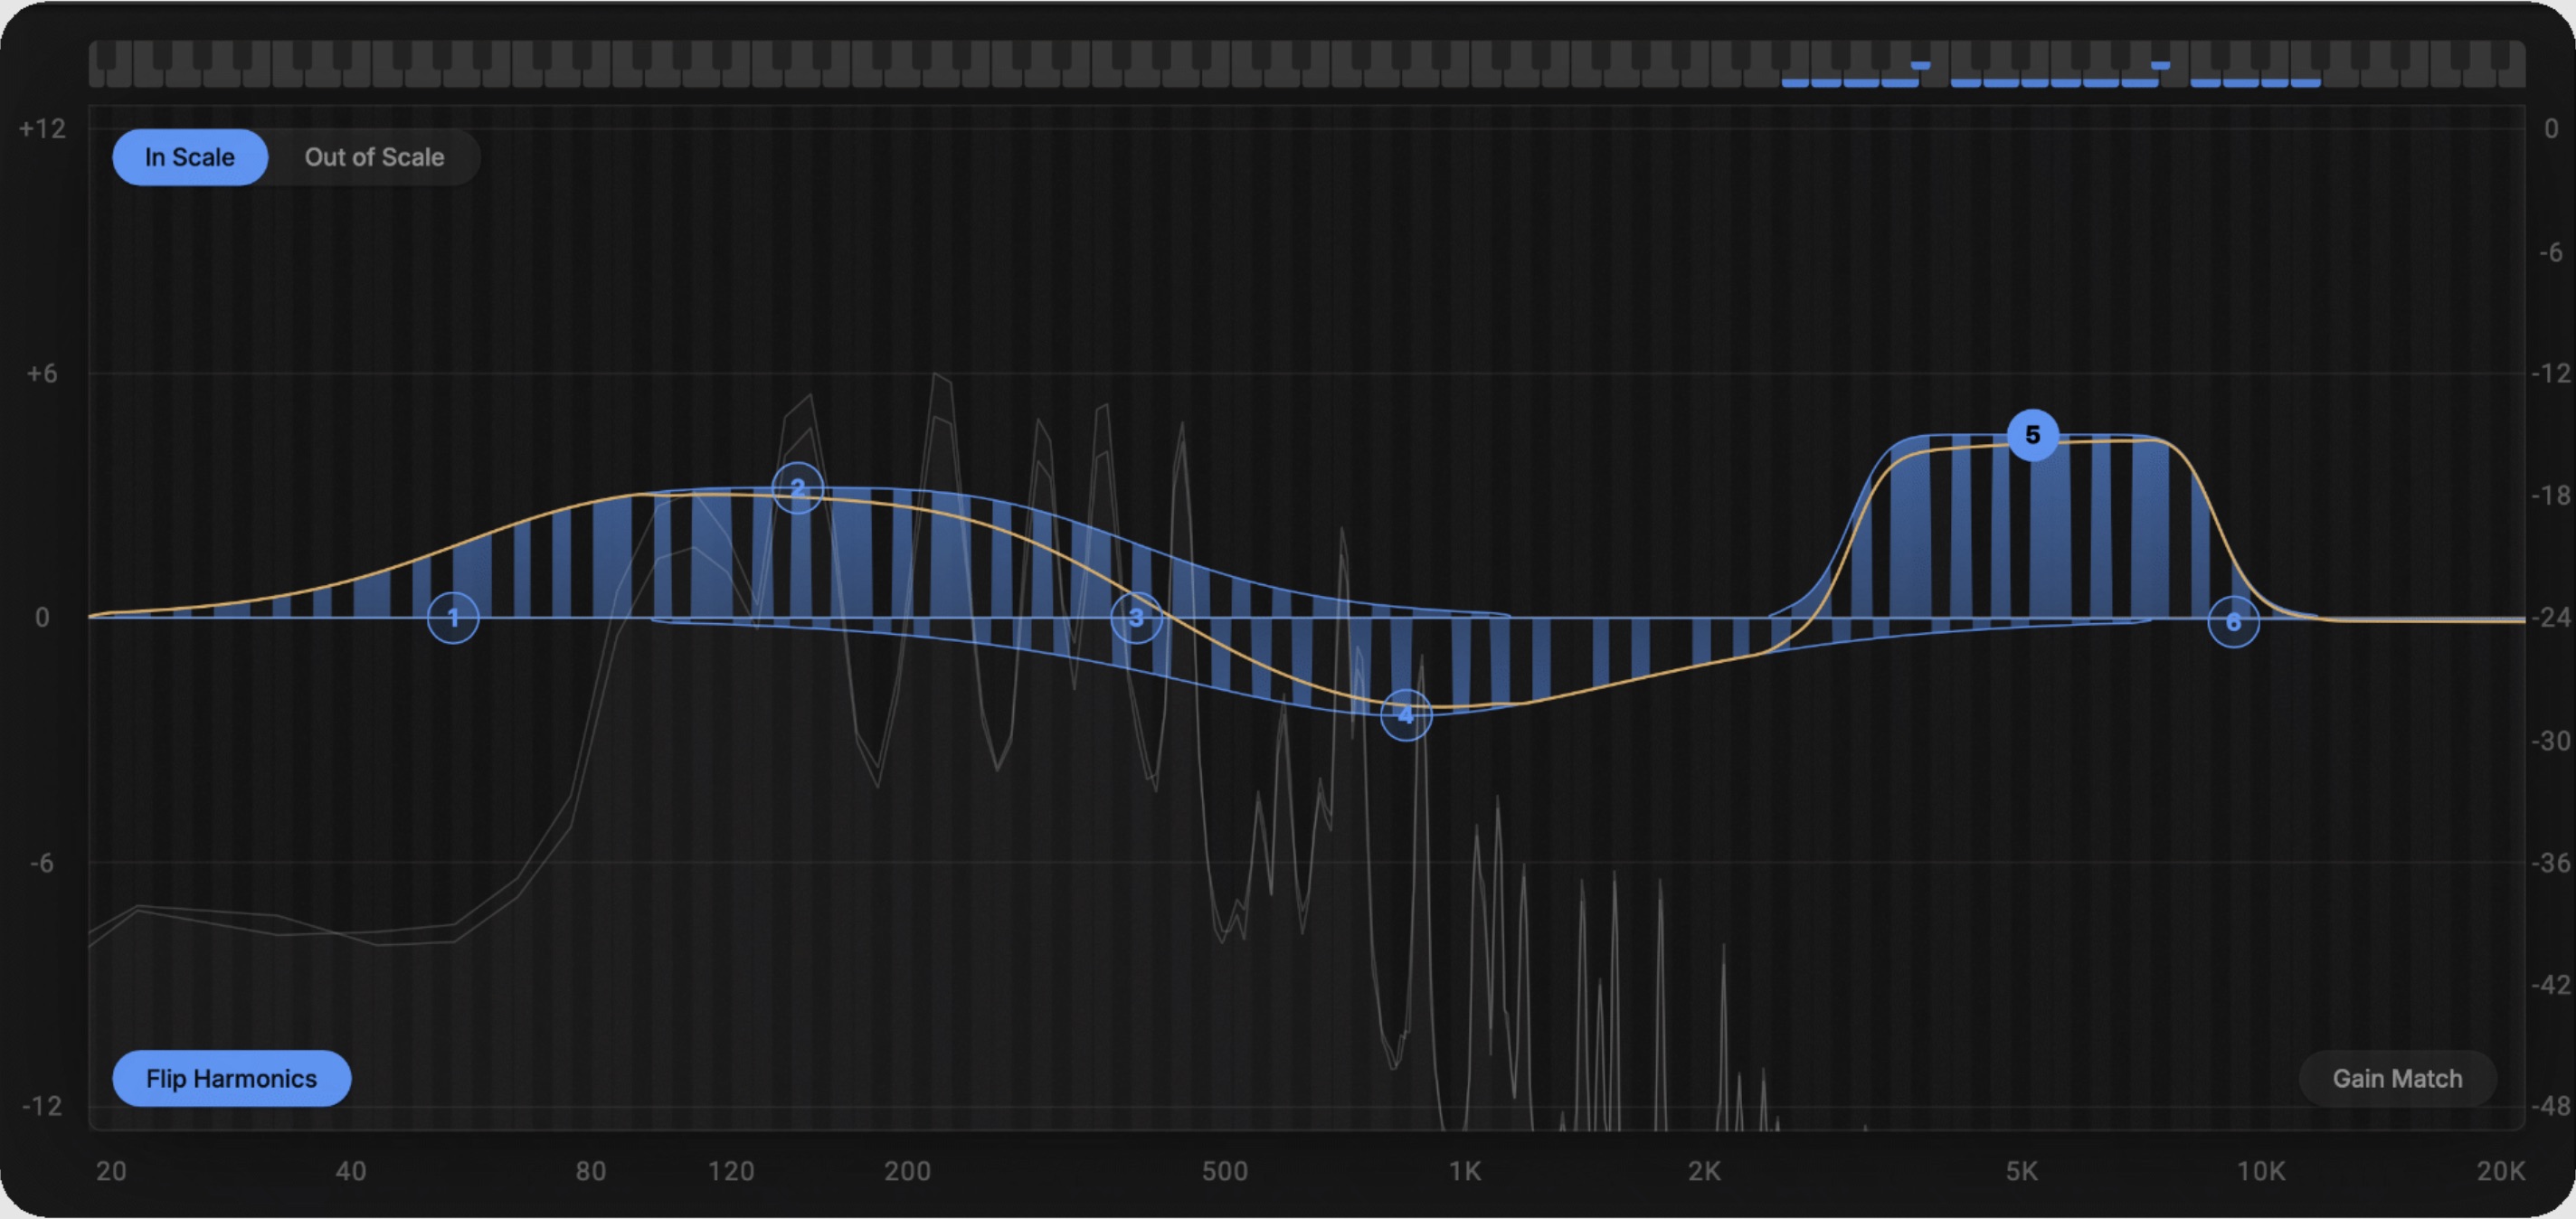Image resolution: width=2576 pixels, height=1219 pixels.
Task: Click the 1K frequency axis label
Action: click(x=1464, y=1171)
